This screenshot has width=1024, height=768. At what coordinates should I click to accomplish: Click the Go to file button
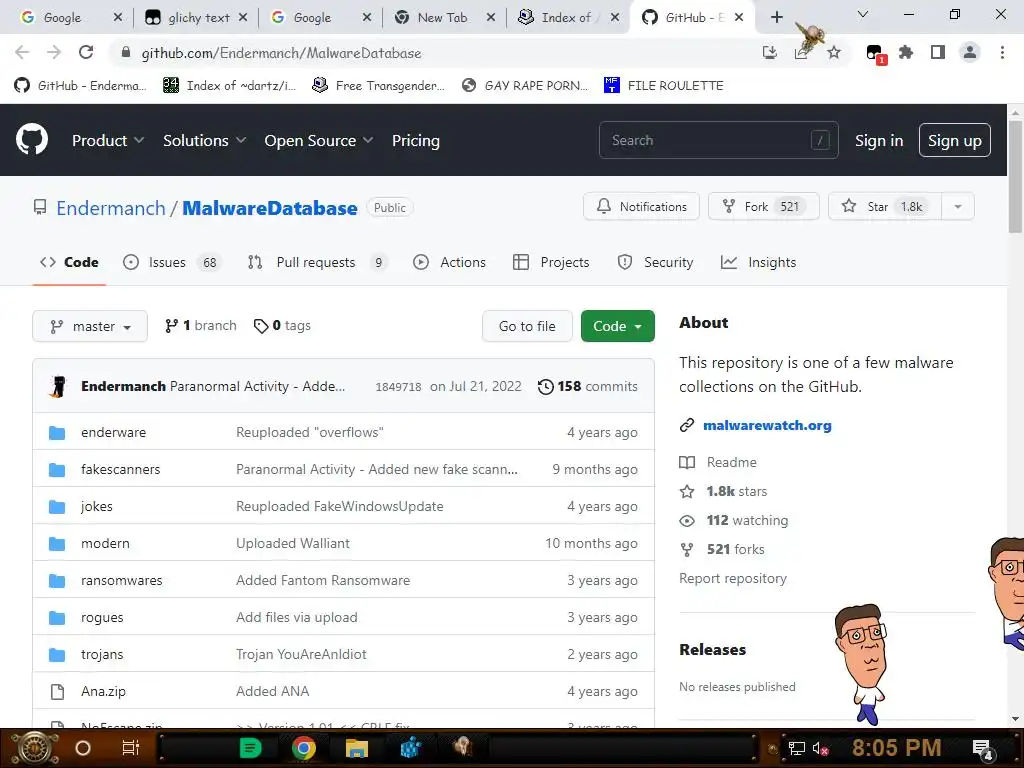(x=527, y=326)
